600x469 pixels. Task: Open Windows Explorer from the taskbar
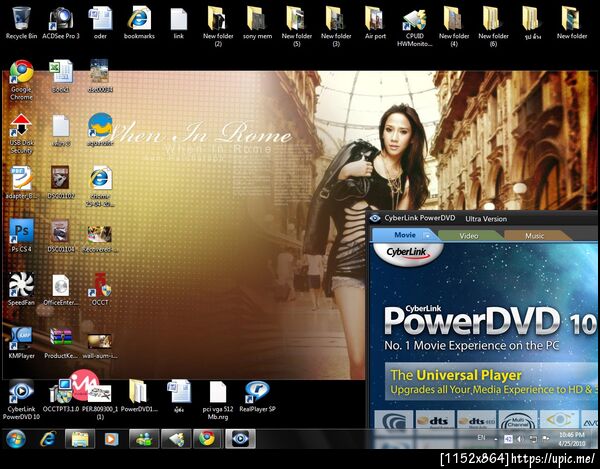pos(80,438)
